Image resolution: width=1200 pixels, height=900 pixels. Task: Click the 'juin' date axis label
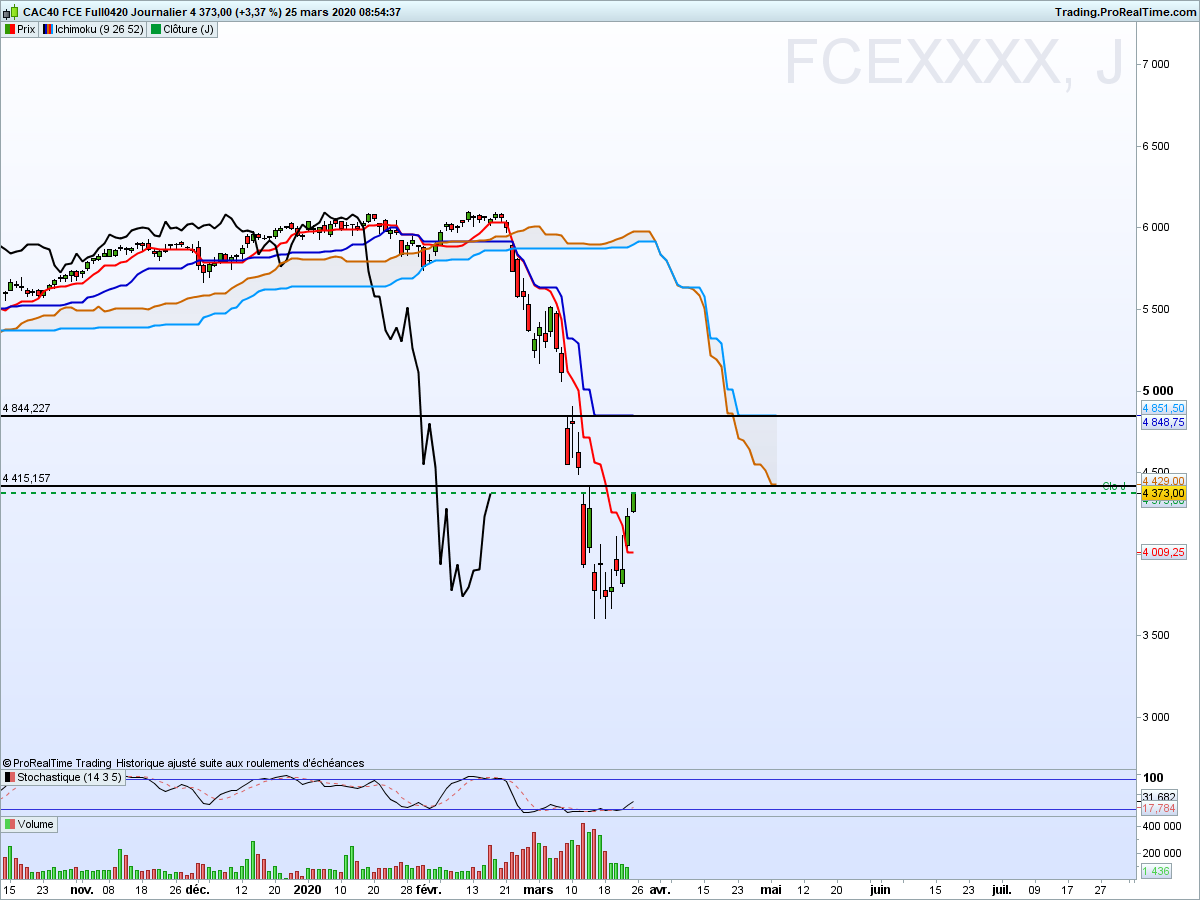click(x=879, y=889)
